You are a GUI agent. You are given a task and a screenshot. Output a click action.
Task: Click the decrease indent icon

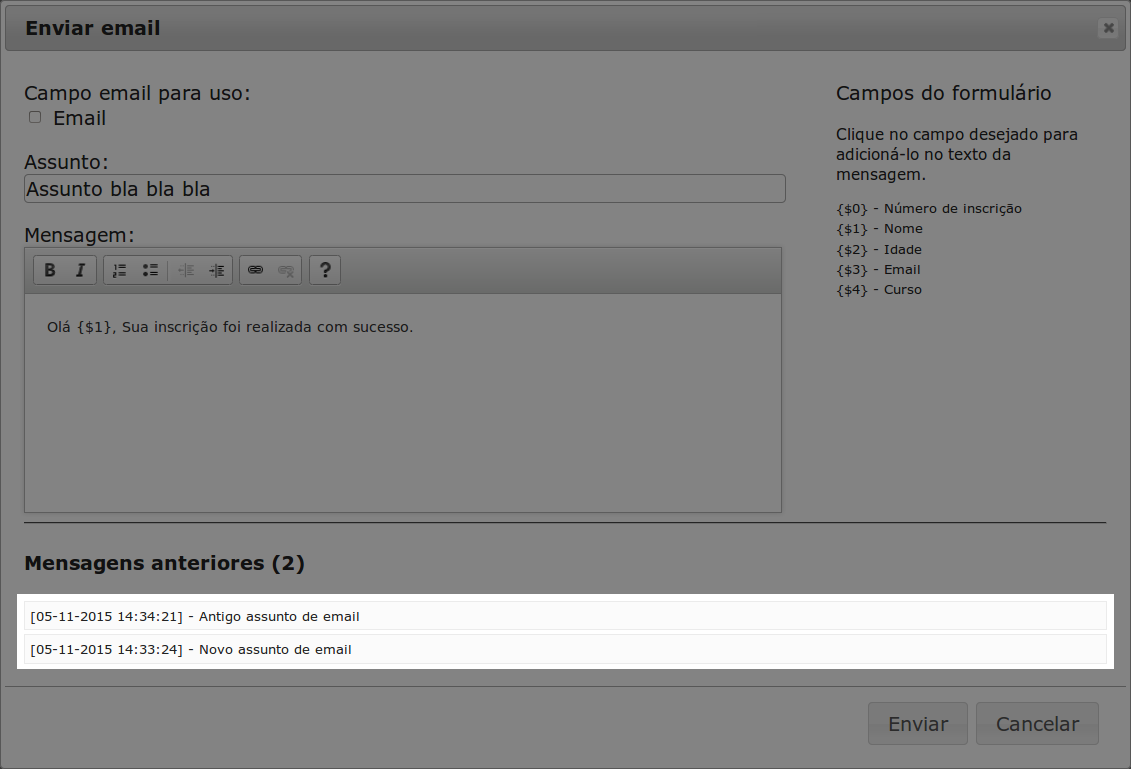[x=186, y=270]
